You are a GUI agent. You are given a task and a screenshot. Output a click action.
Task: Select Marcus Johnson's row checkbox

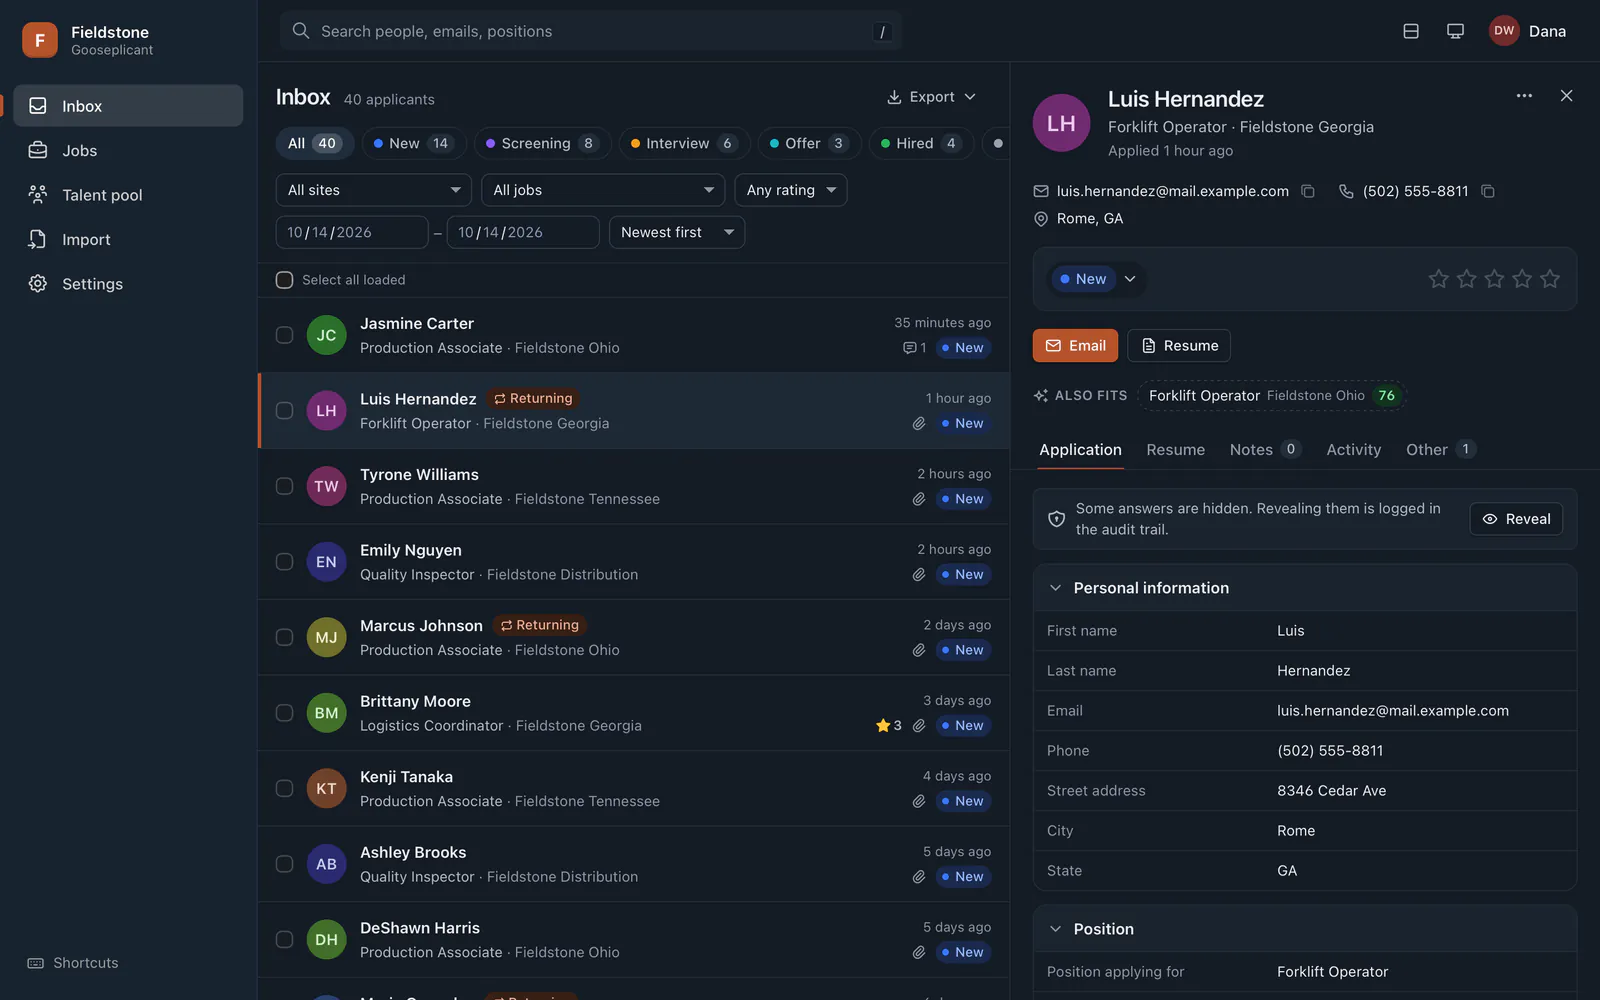(x=284, y=637)
